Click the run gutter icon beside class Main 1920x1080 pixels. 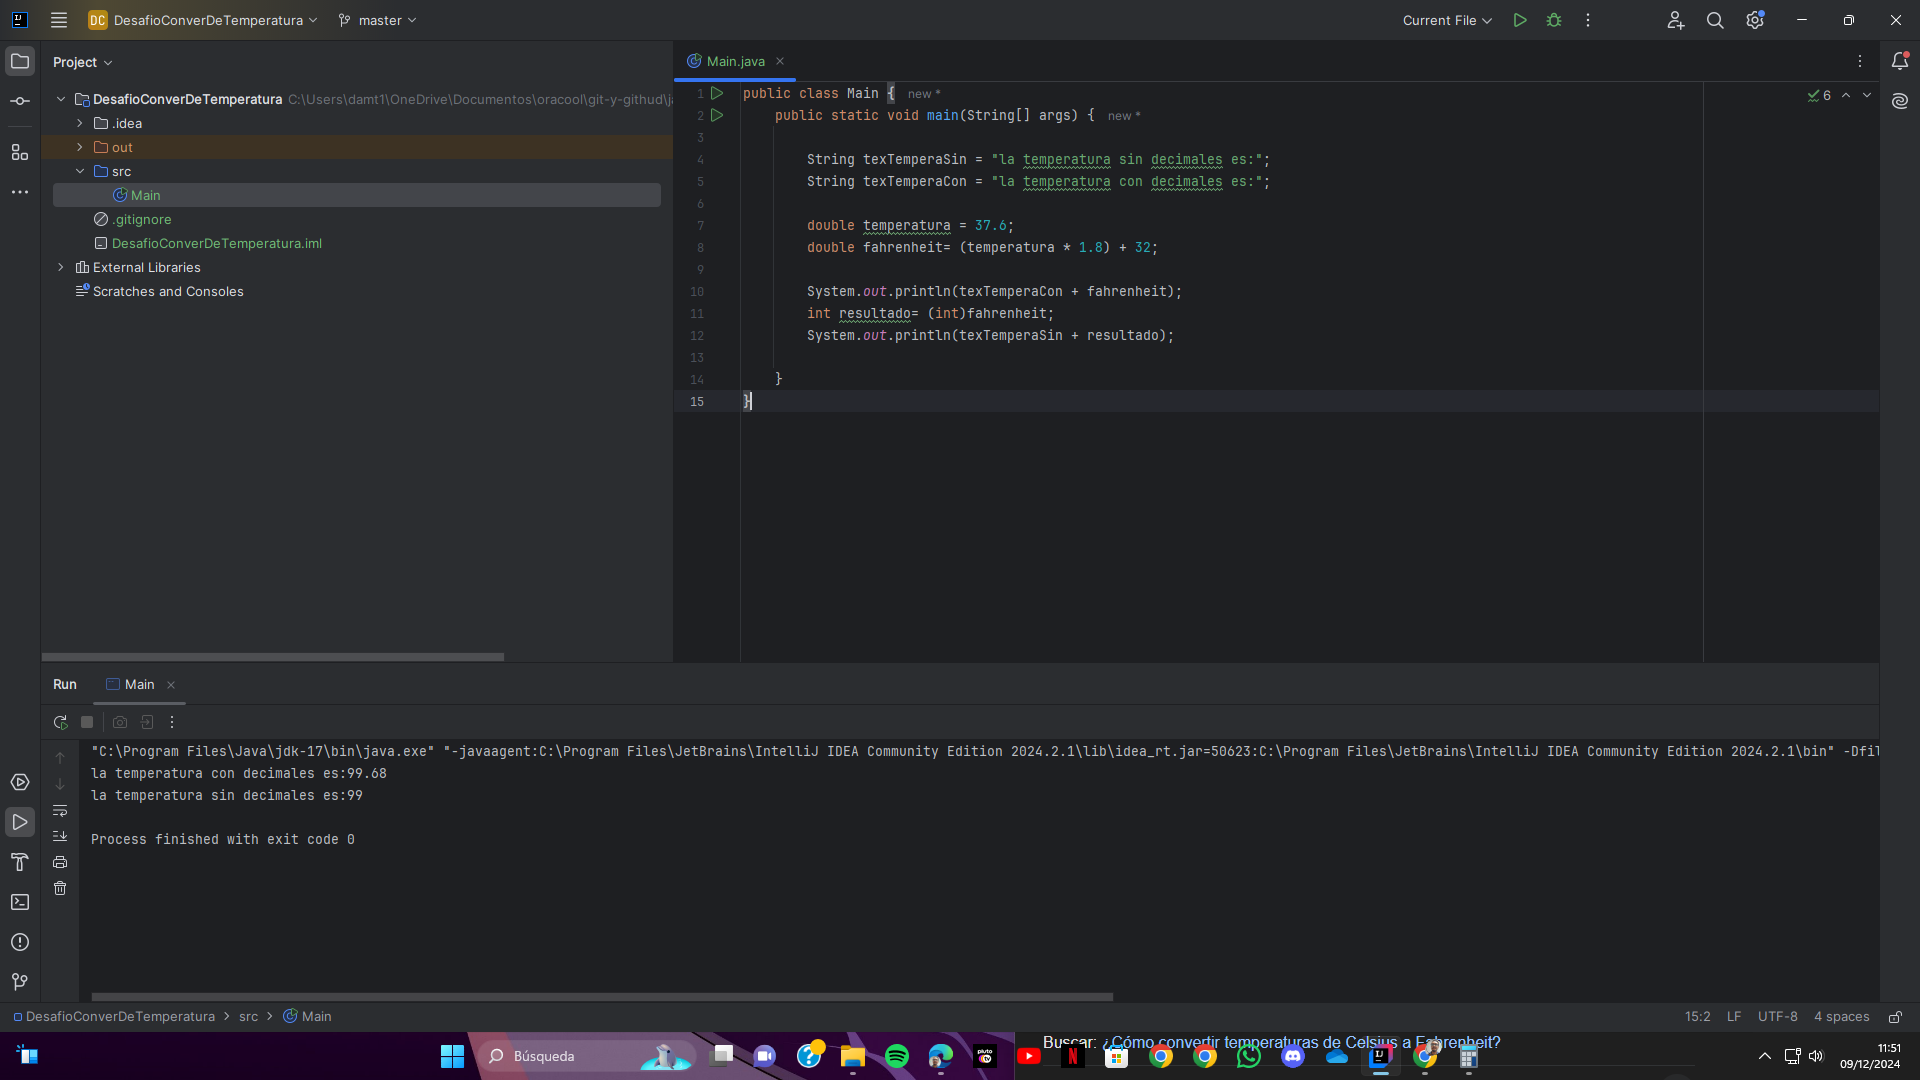[717, 93]
